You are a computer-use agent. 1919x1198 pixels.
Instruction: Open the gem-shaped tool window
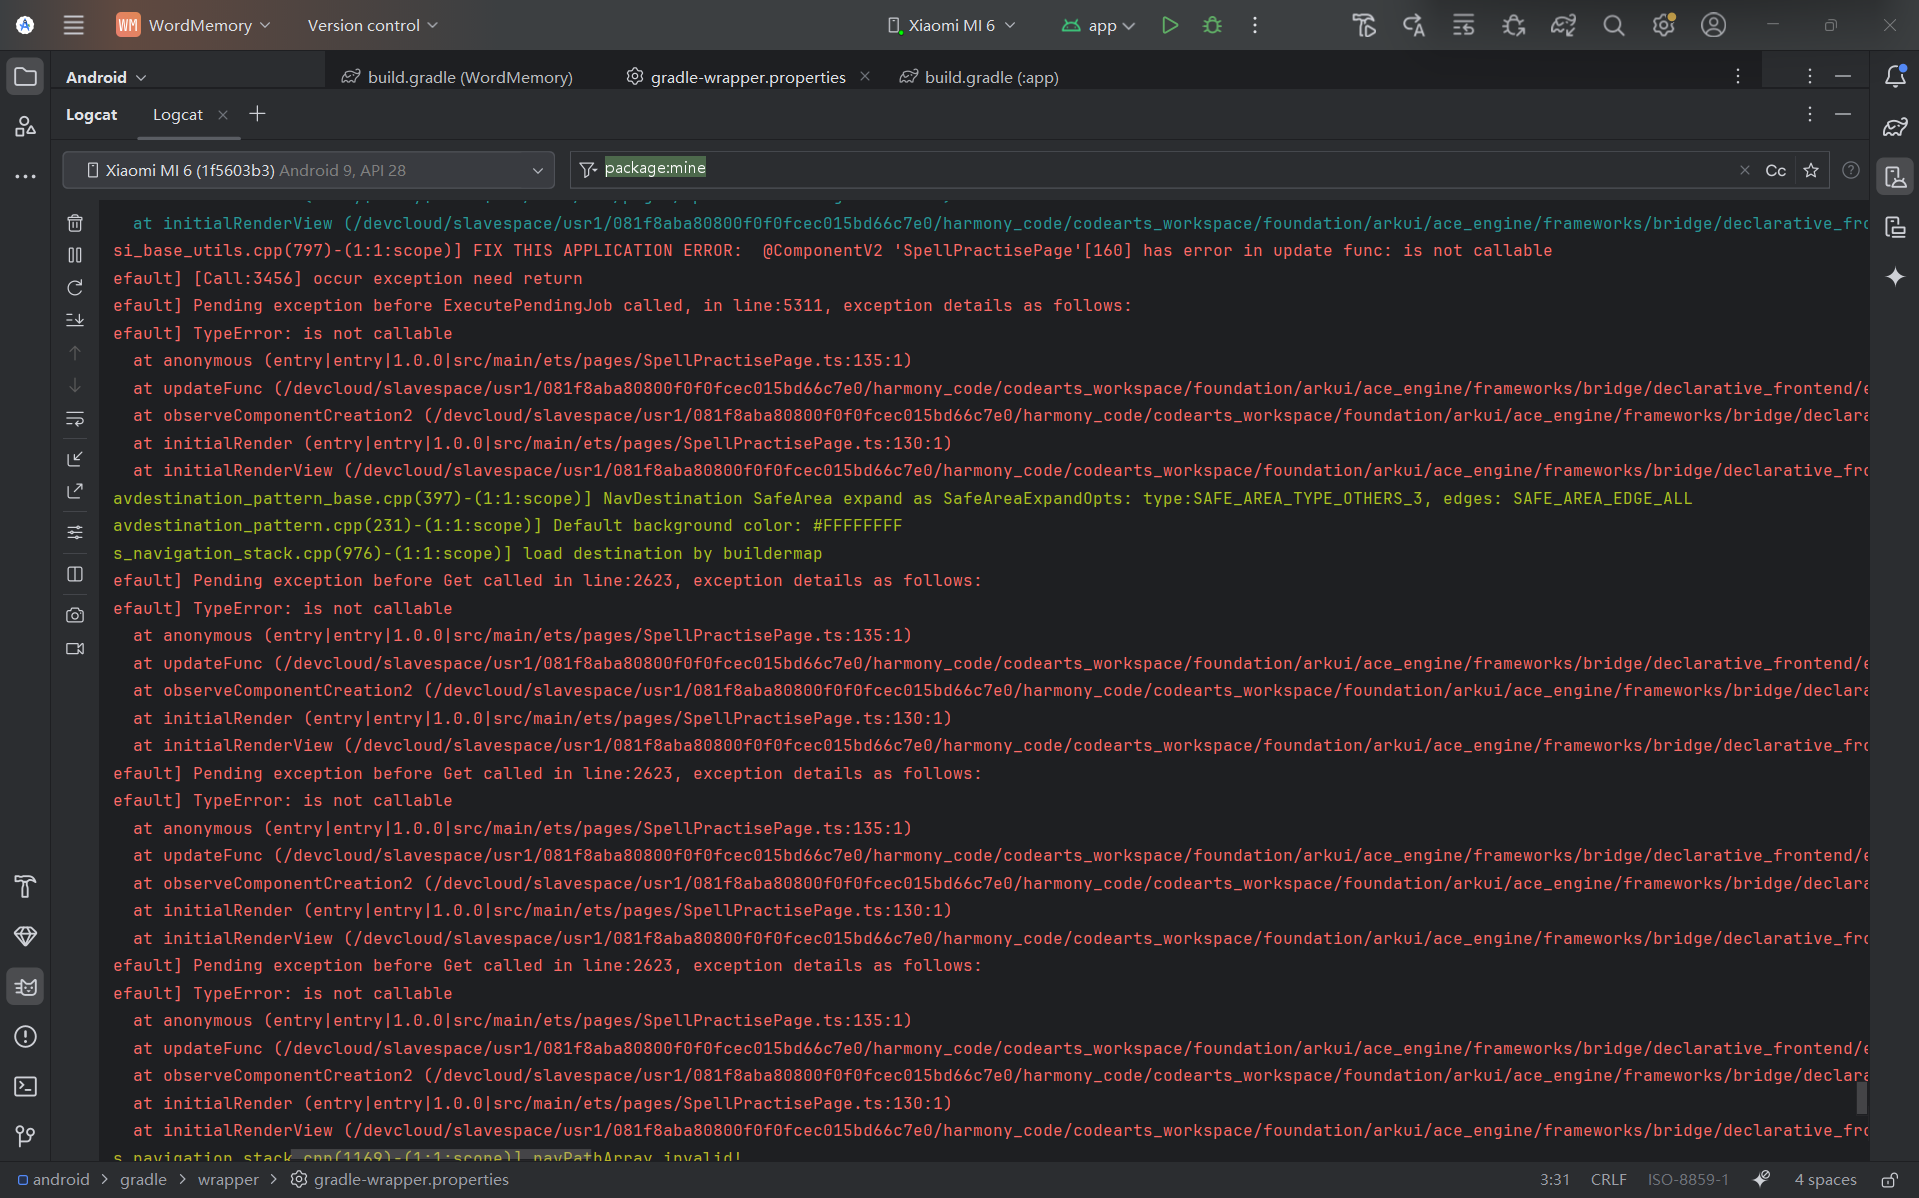click(26, 936)
